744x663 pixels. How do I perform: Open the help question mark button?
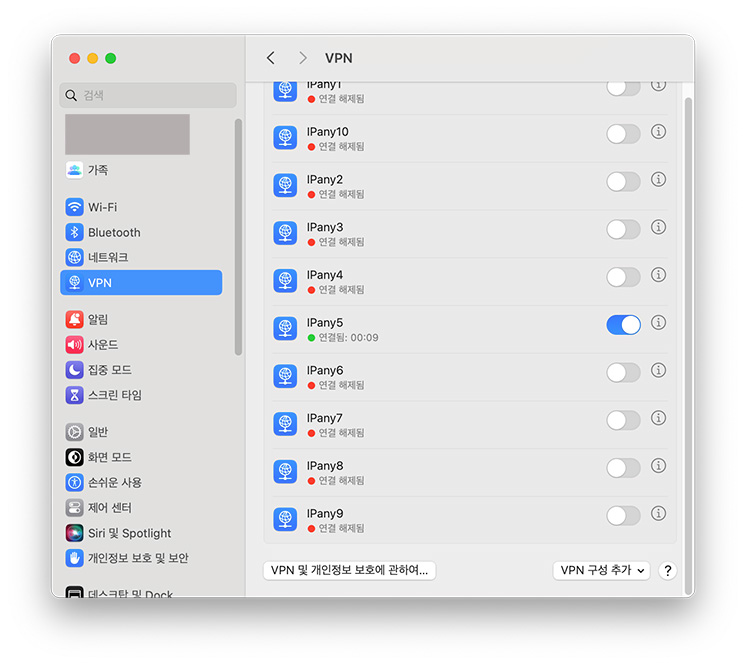click(668, 571)
